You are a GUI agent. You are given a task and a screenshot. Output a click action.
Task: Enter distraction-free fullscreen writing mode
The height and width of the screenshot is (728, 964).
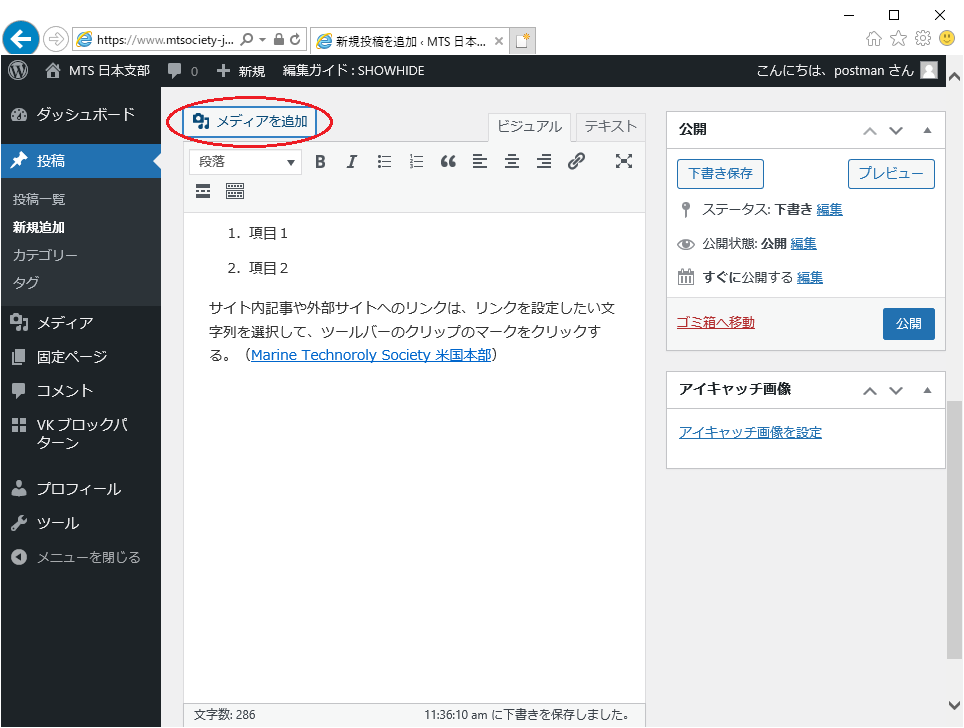(x=624, y=161)
